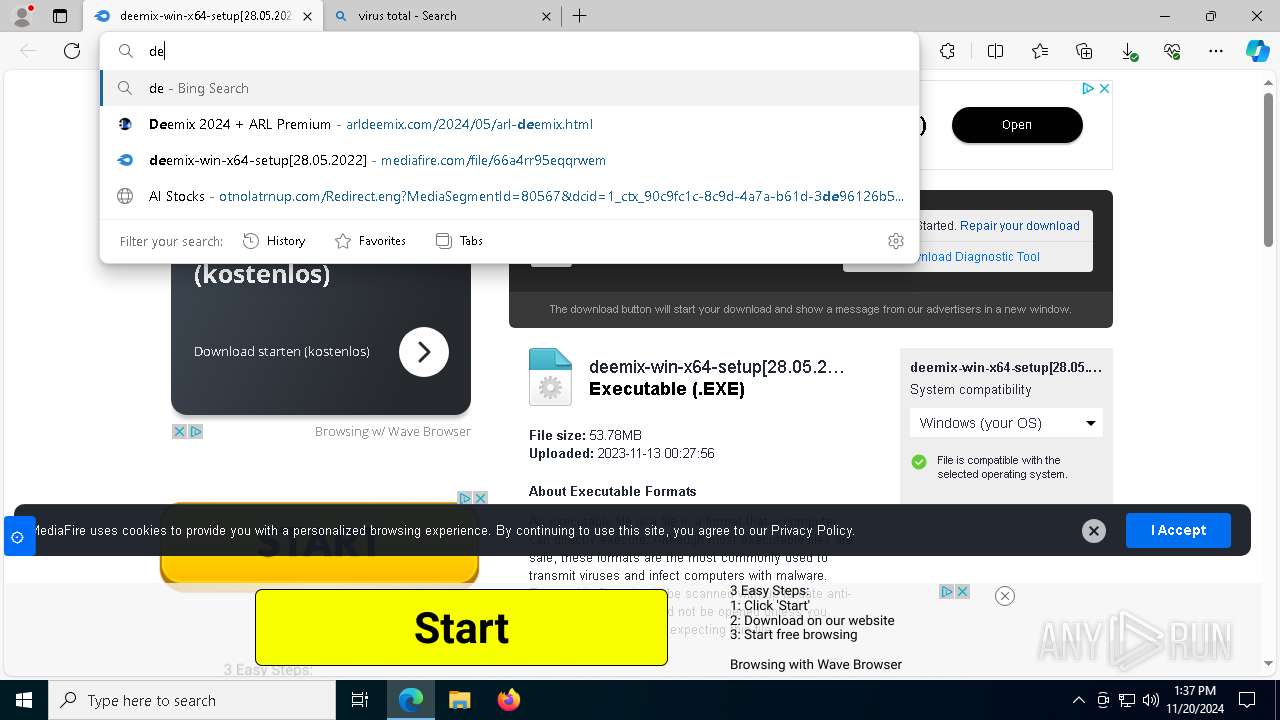This screenshot has width=1280, height=720.
Task: Open the Browser essentials heart icon
Action: pyautogui.click(x=1172, y=51)
